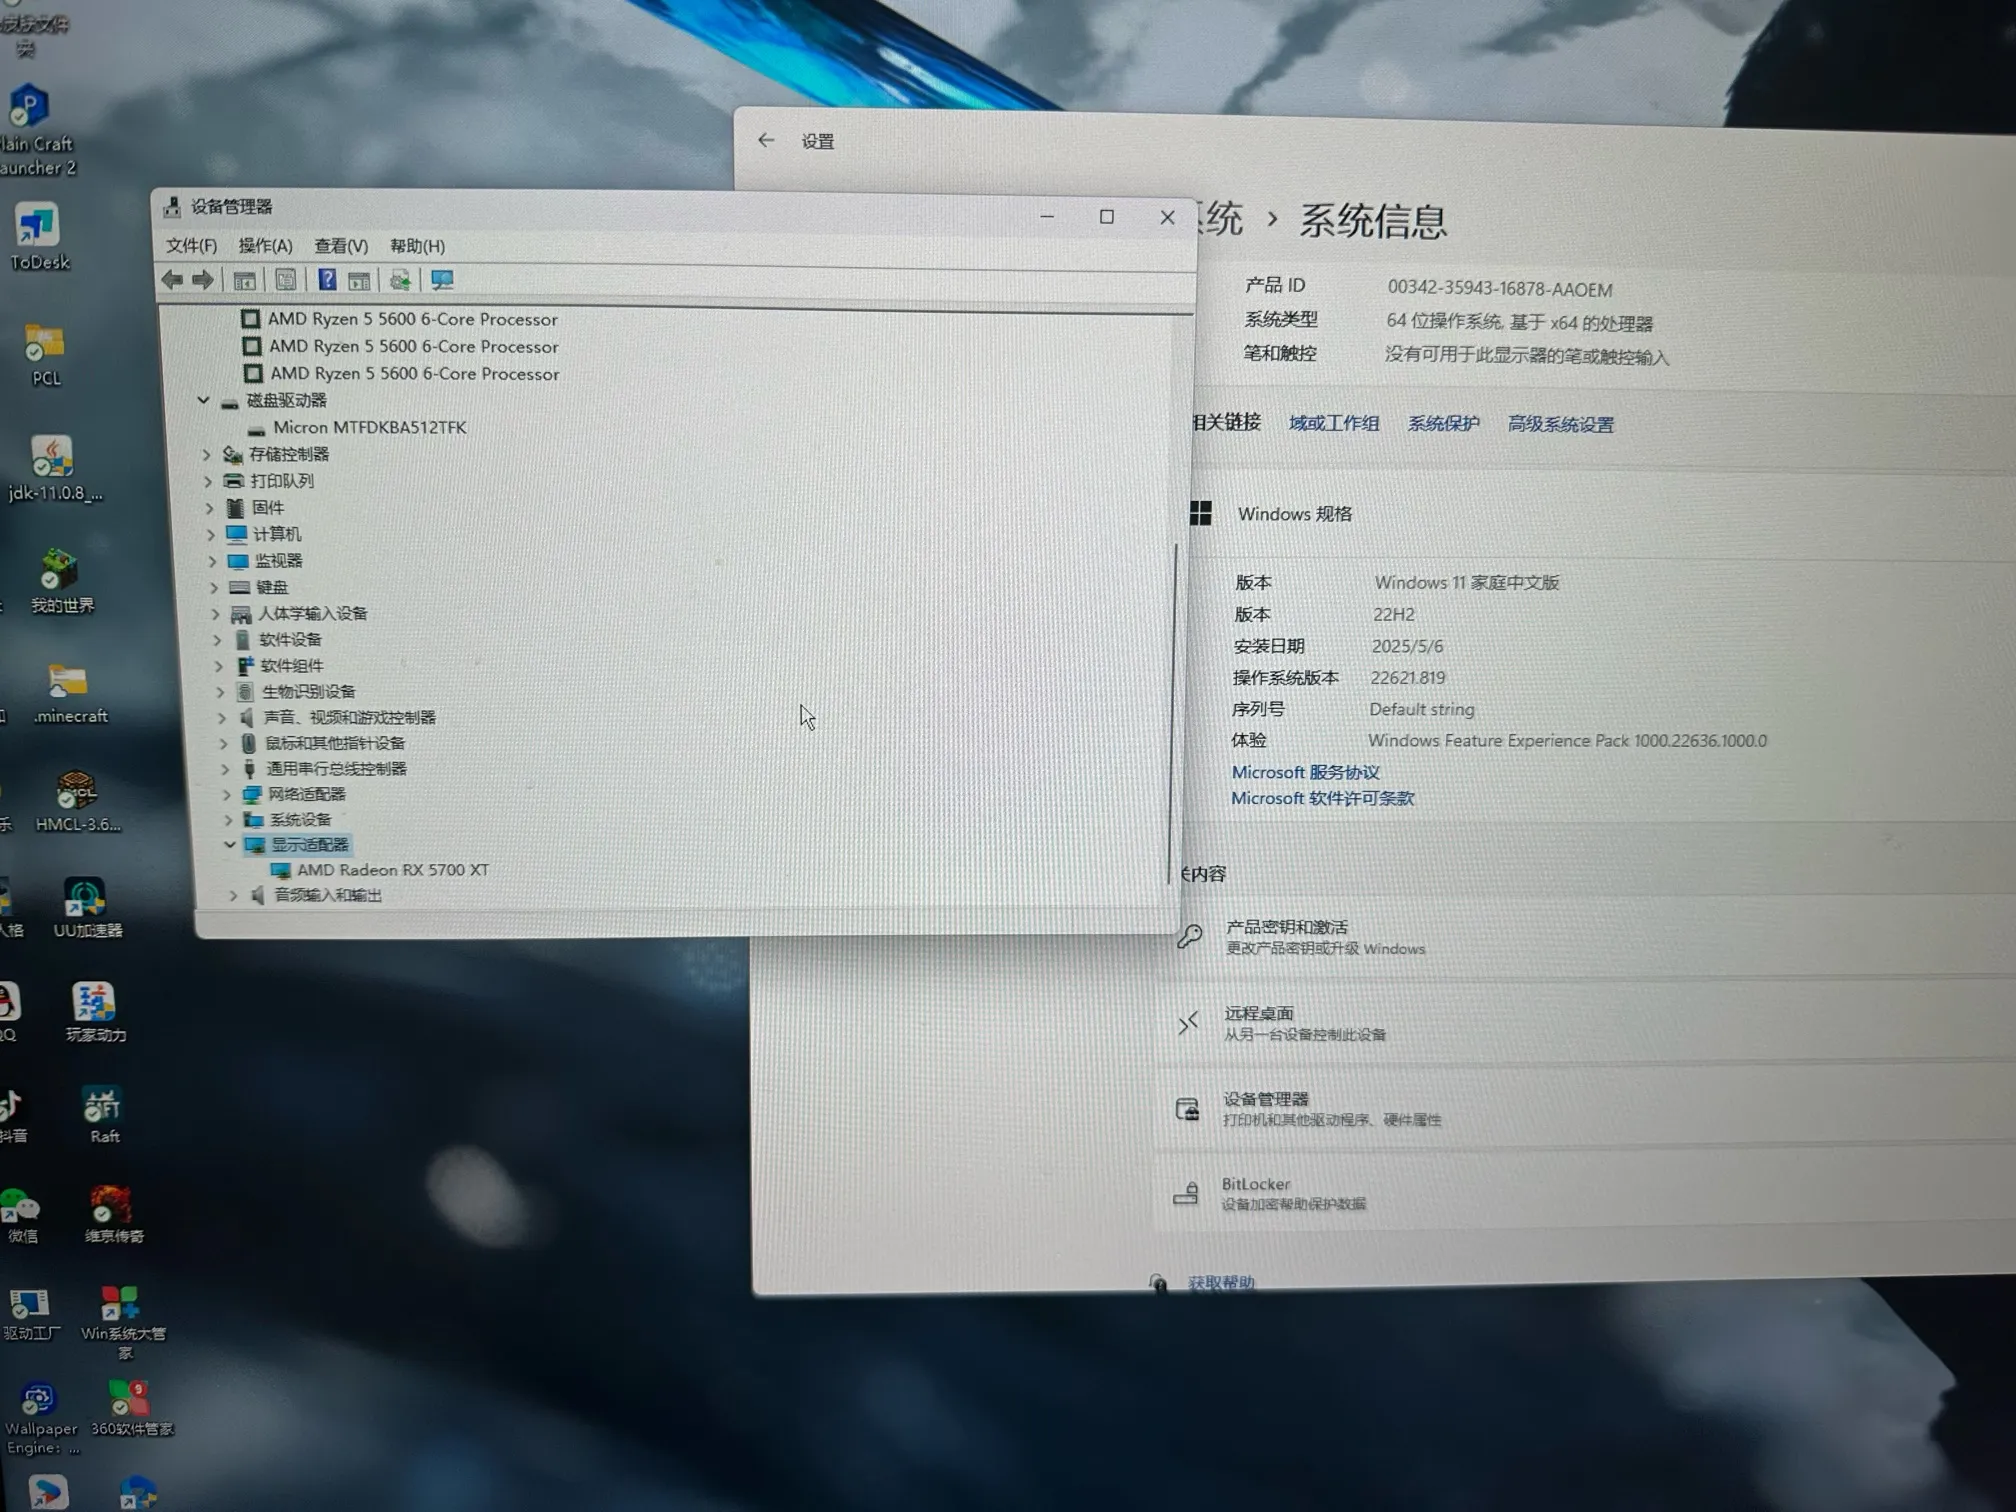Open 设备管理器 entry in Settings

(x=1586, y=1108)
